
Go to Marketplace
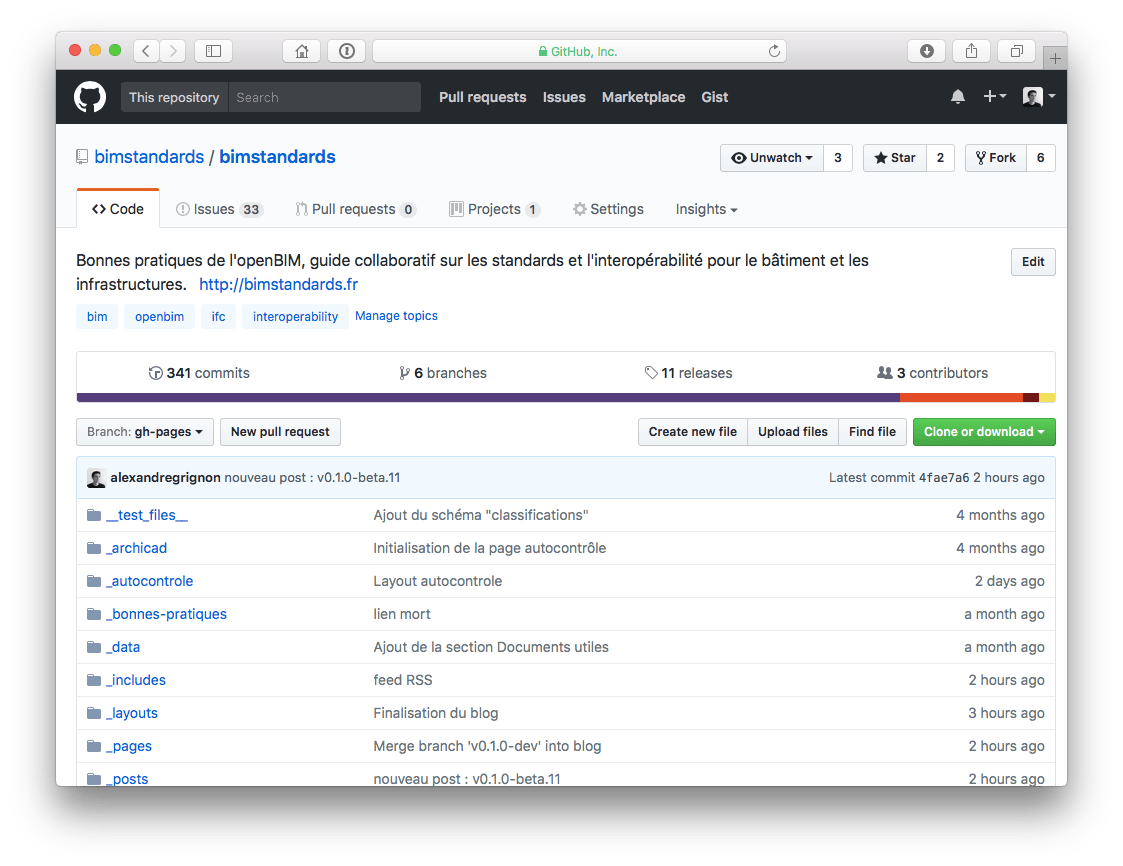click(x=643, y=97)
